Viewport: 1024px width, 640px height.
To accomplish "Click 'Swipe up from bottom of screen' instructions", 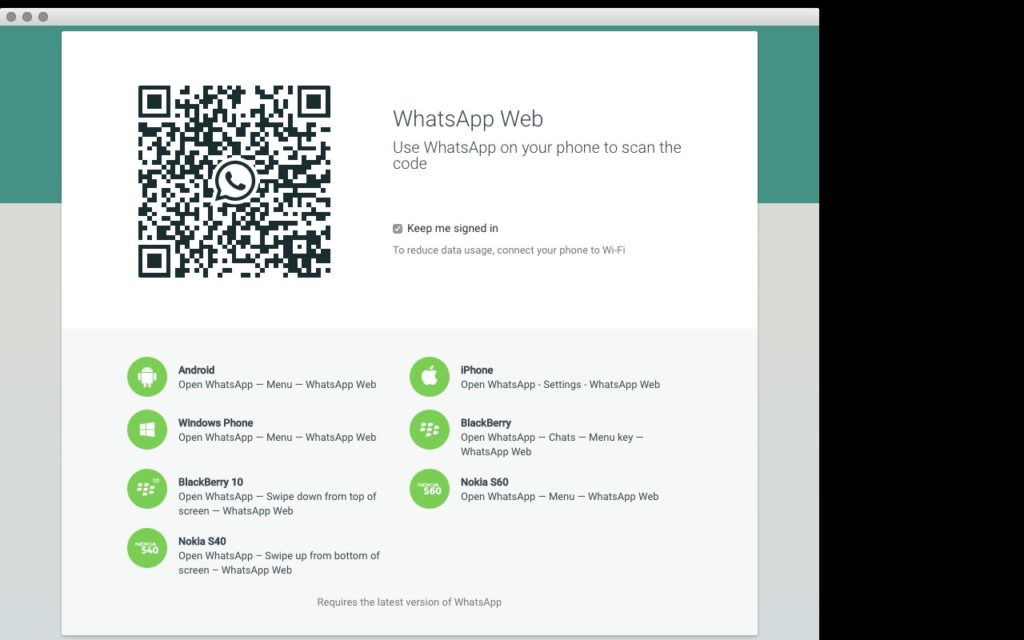I will coord(279,563).
